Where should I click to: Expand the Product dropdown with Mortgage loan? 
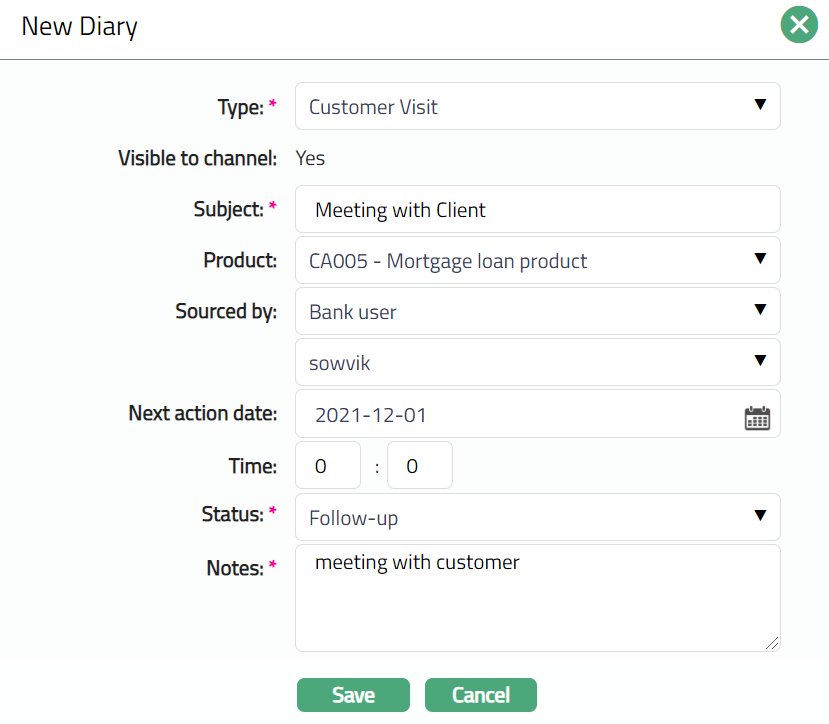coord(537,261)
